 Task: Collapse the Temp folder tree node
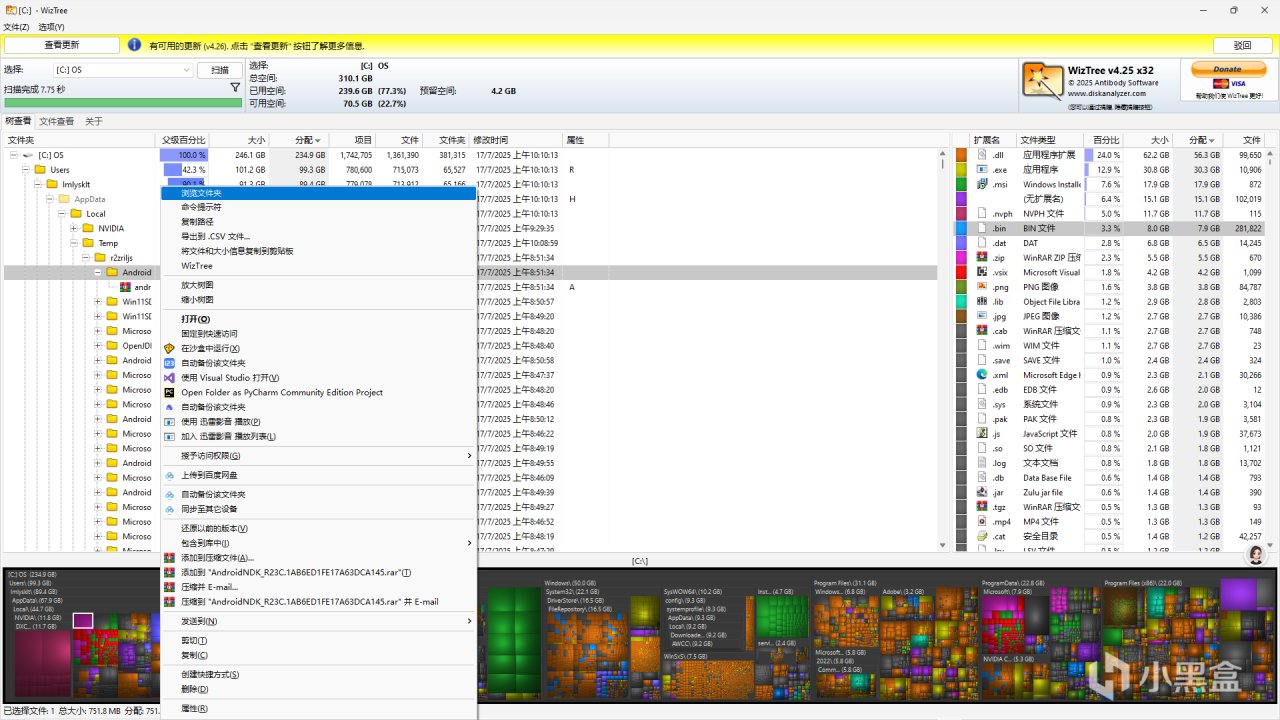[x=74, y=243]
